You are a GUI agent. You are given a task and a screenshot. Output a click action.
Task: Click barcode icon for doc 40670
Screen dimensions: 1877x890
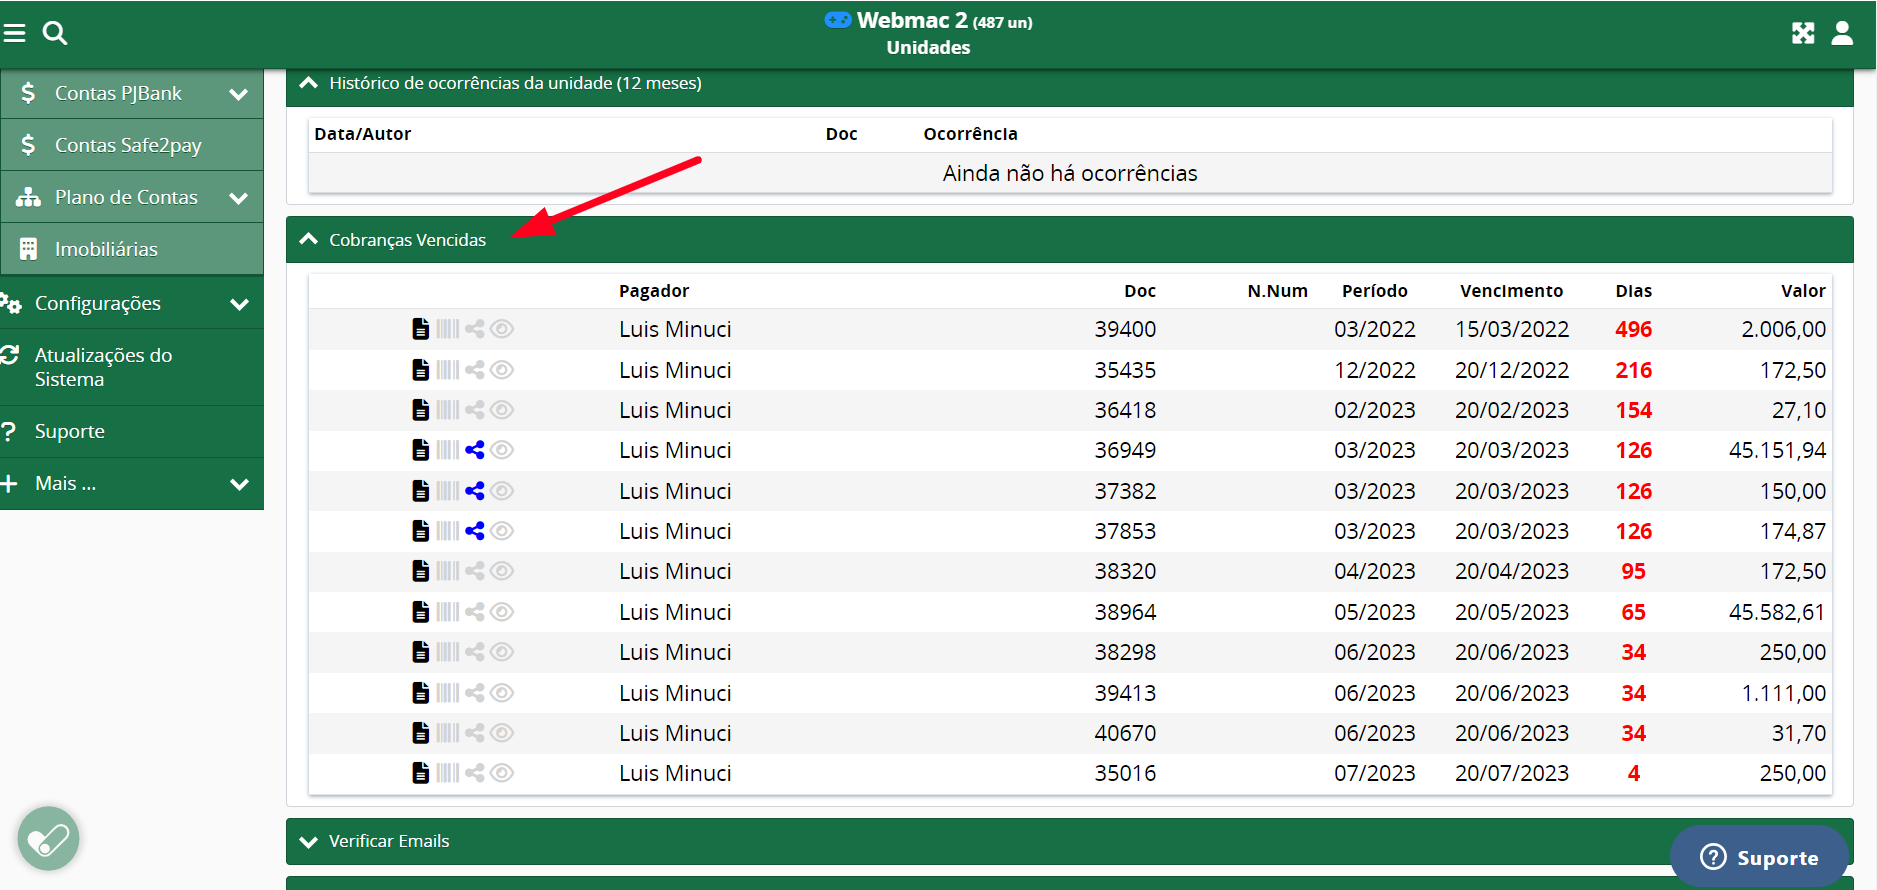click(448, 733)
